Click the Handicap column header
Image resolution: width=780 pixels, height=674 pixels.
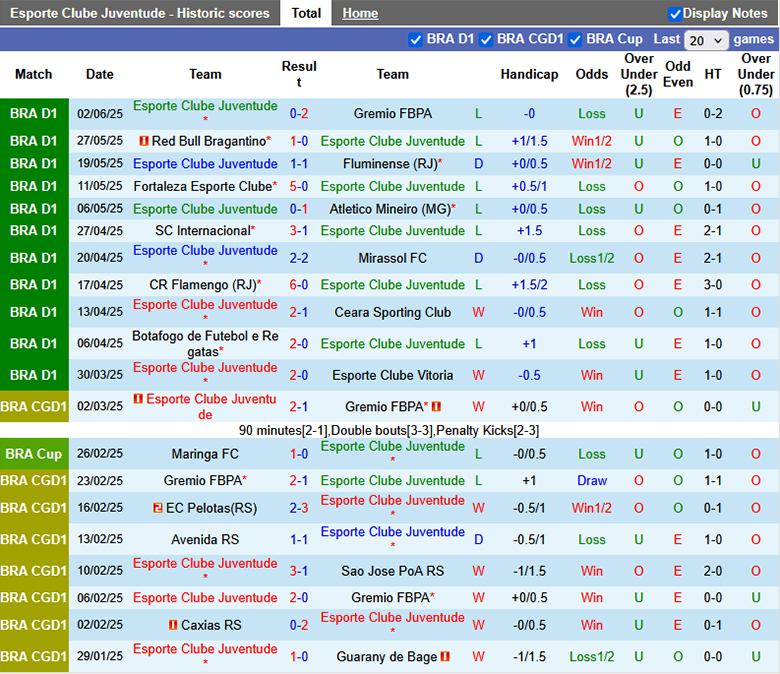click(529, 74)
